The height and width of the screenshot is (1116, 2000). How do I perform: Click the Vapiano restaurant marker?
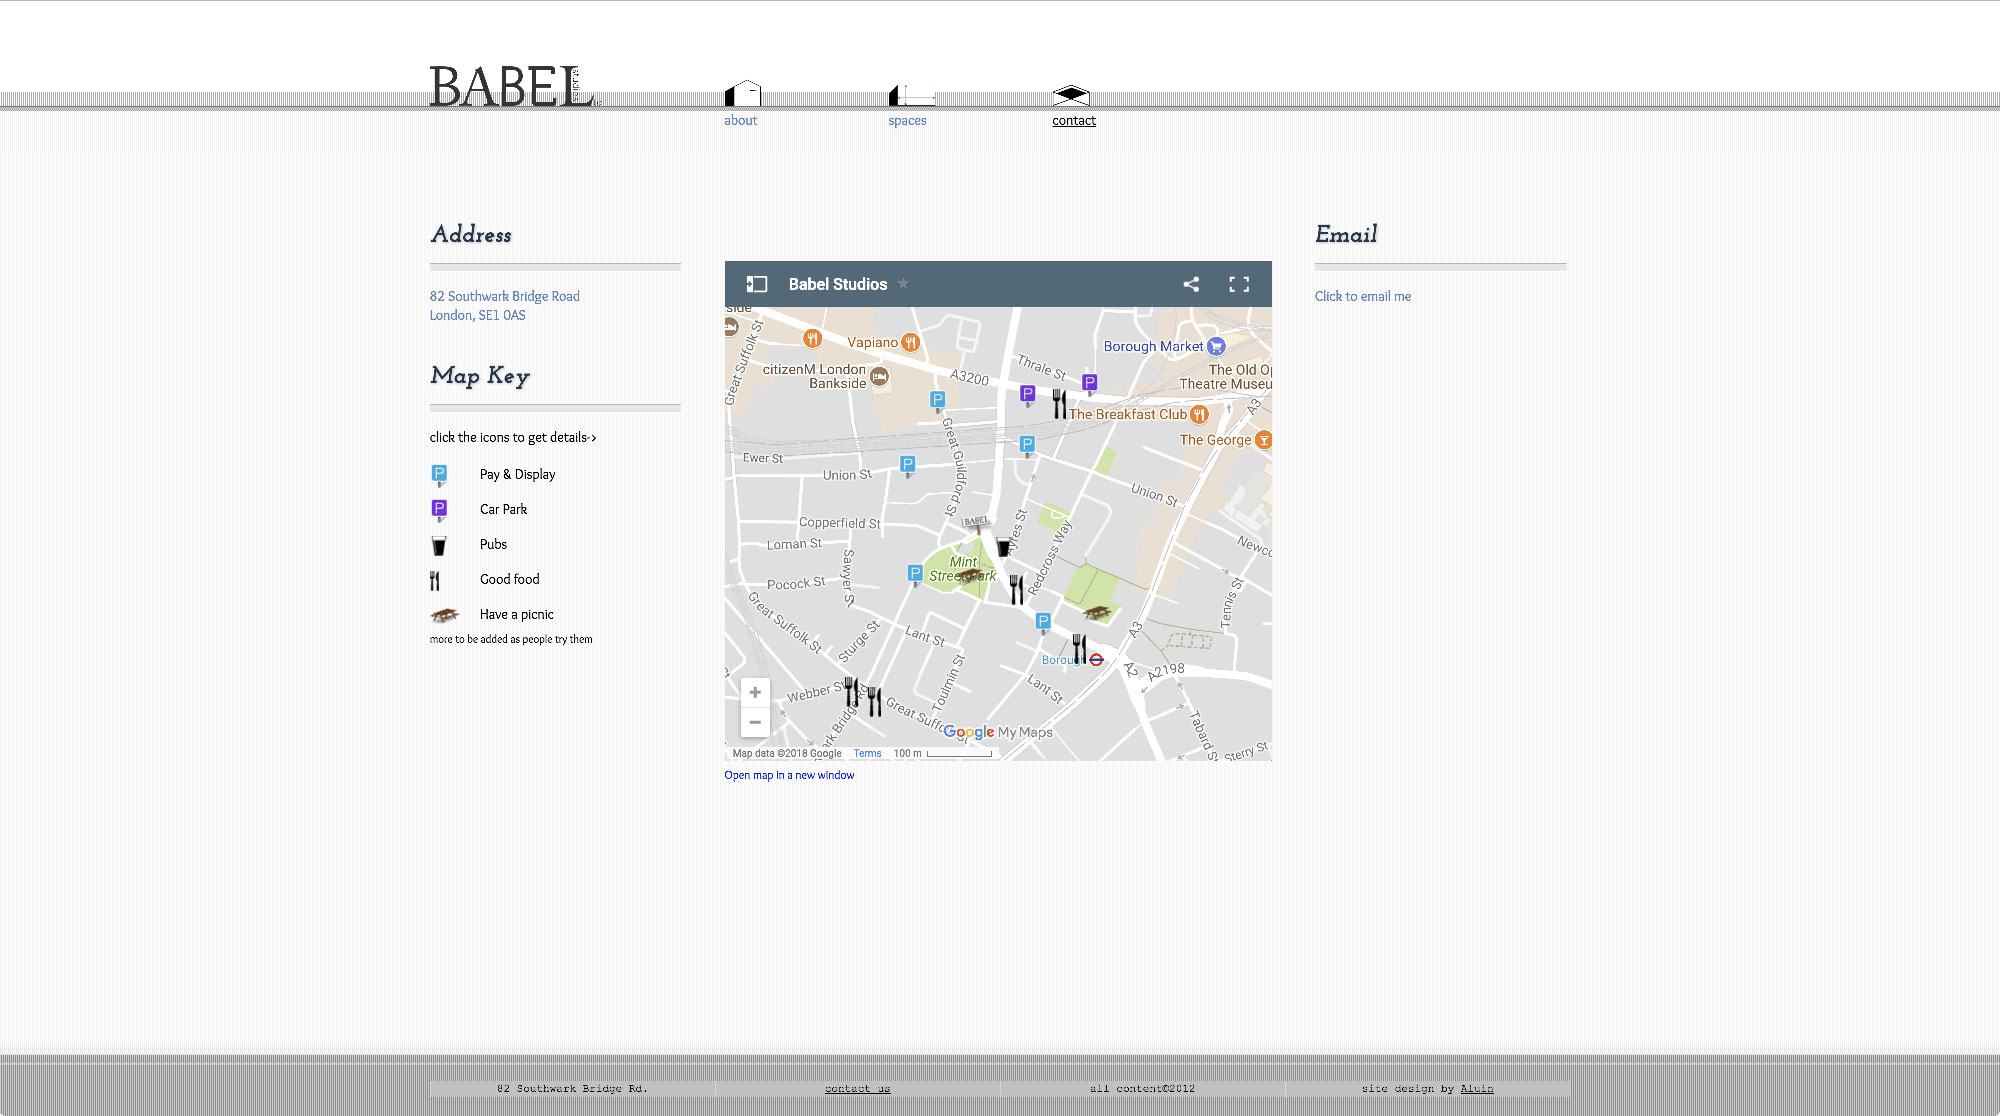click(910, 342)
